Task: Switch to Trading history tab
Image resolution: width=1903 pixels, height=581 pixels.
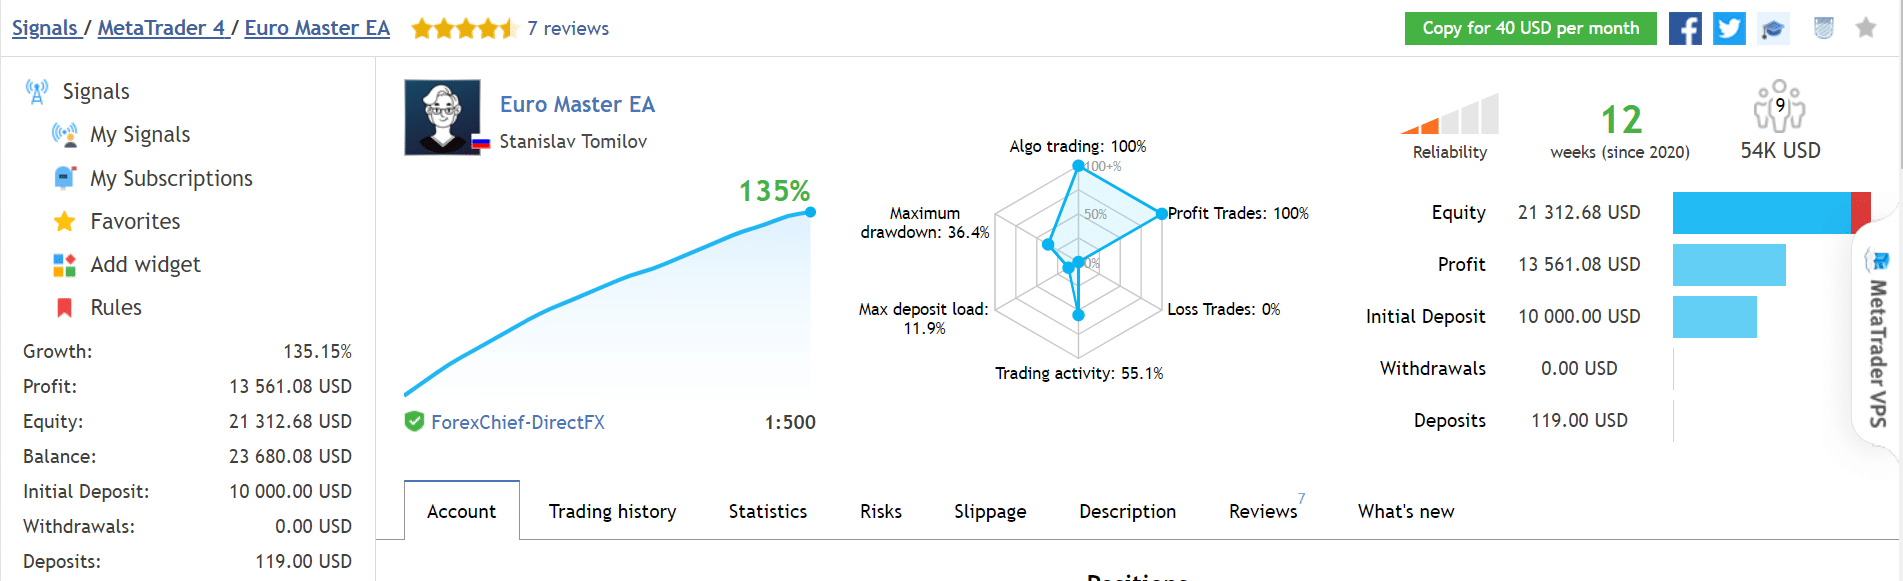Action: point(612,511)
